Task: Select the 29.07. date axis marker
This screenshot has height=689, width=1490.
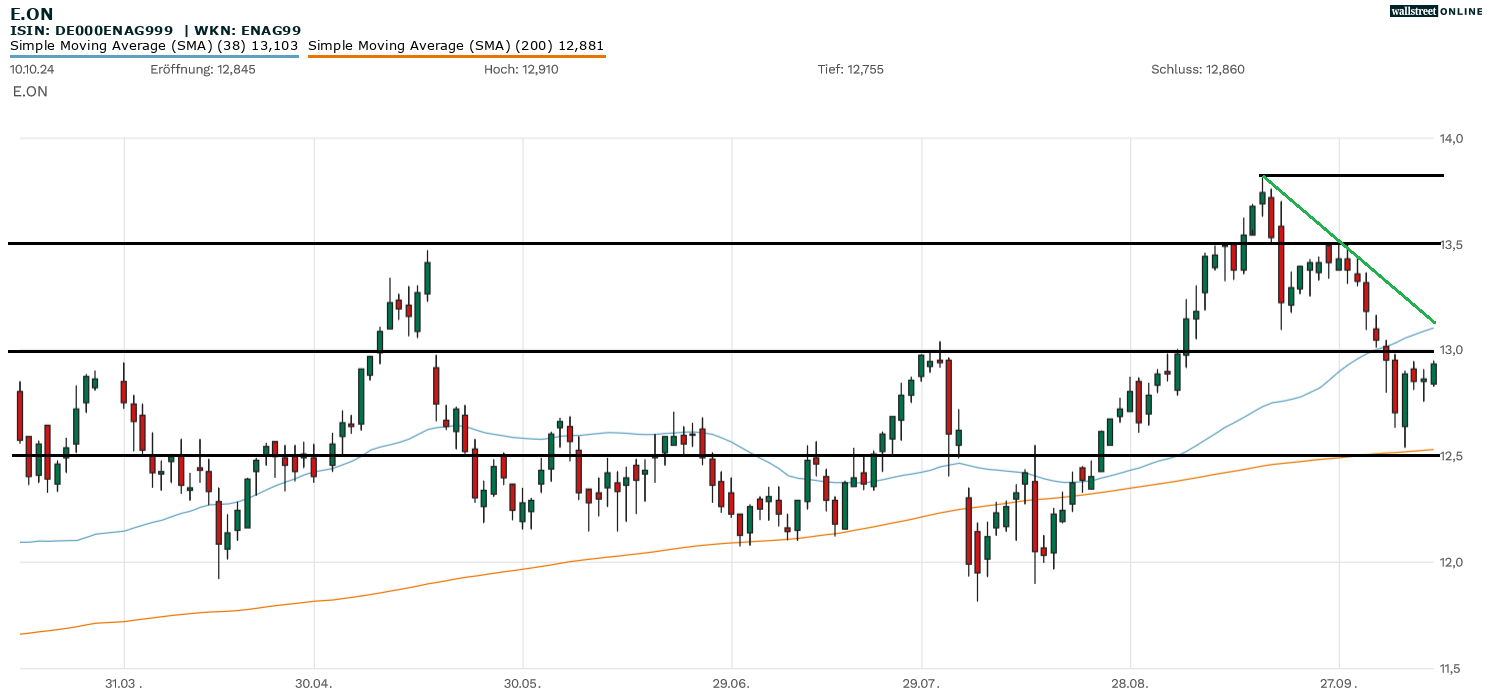Action: [921, 682]
